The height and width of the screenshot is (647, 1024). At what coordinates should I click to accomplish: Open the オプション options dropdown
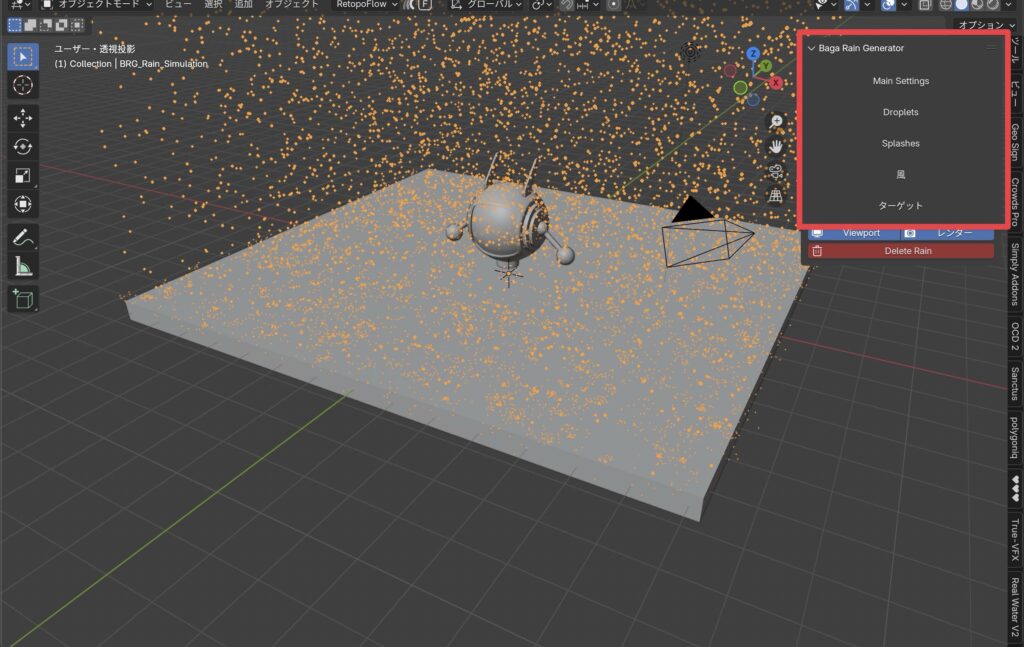(x=986, y=25)
